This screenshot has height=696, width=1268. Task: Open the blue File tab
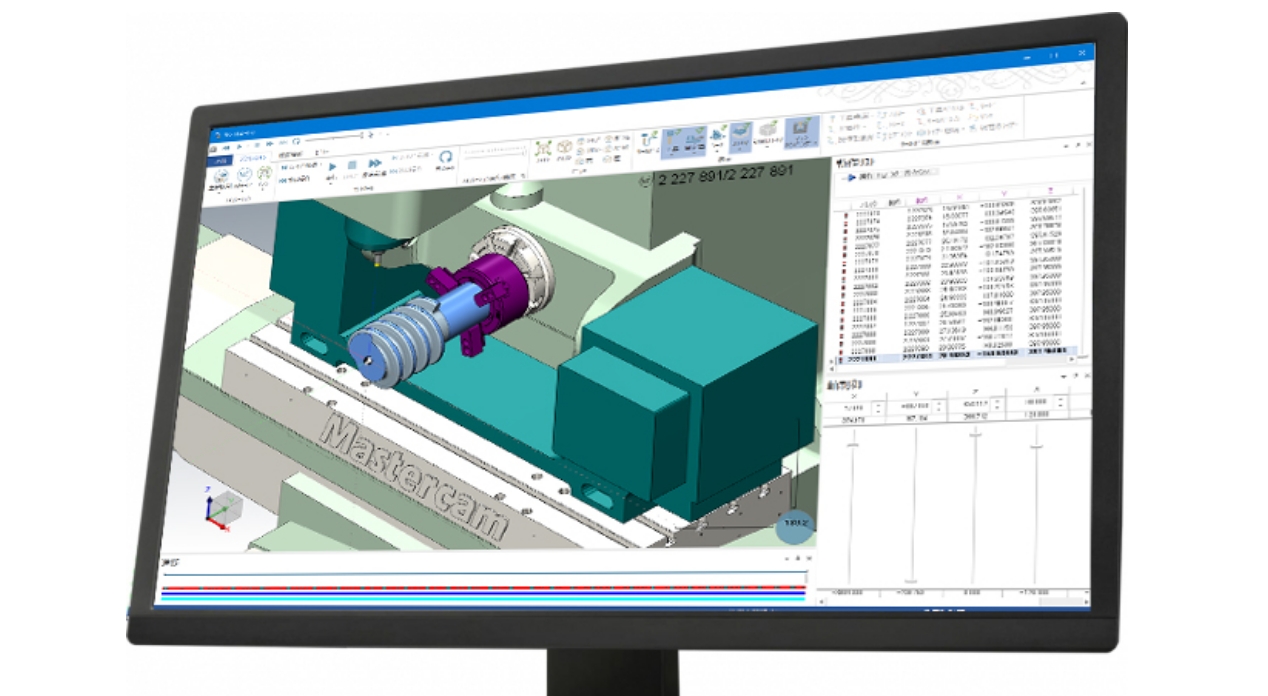(218, 160)
